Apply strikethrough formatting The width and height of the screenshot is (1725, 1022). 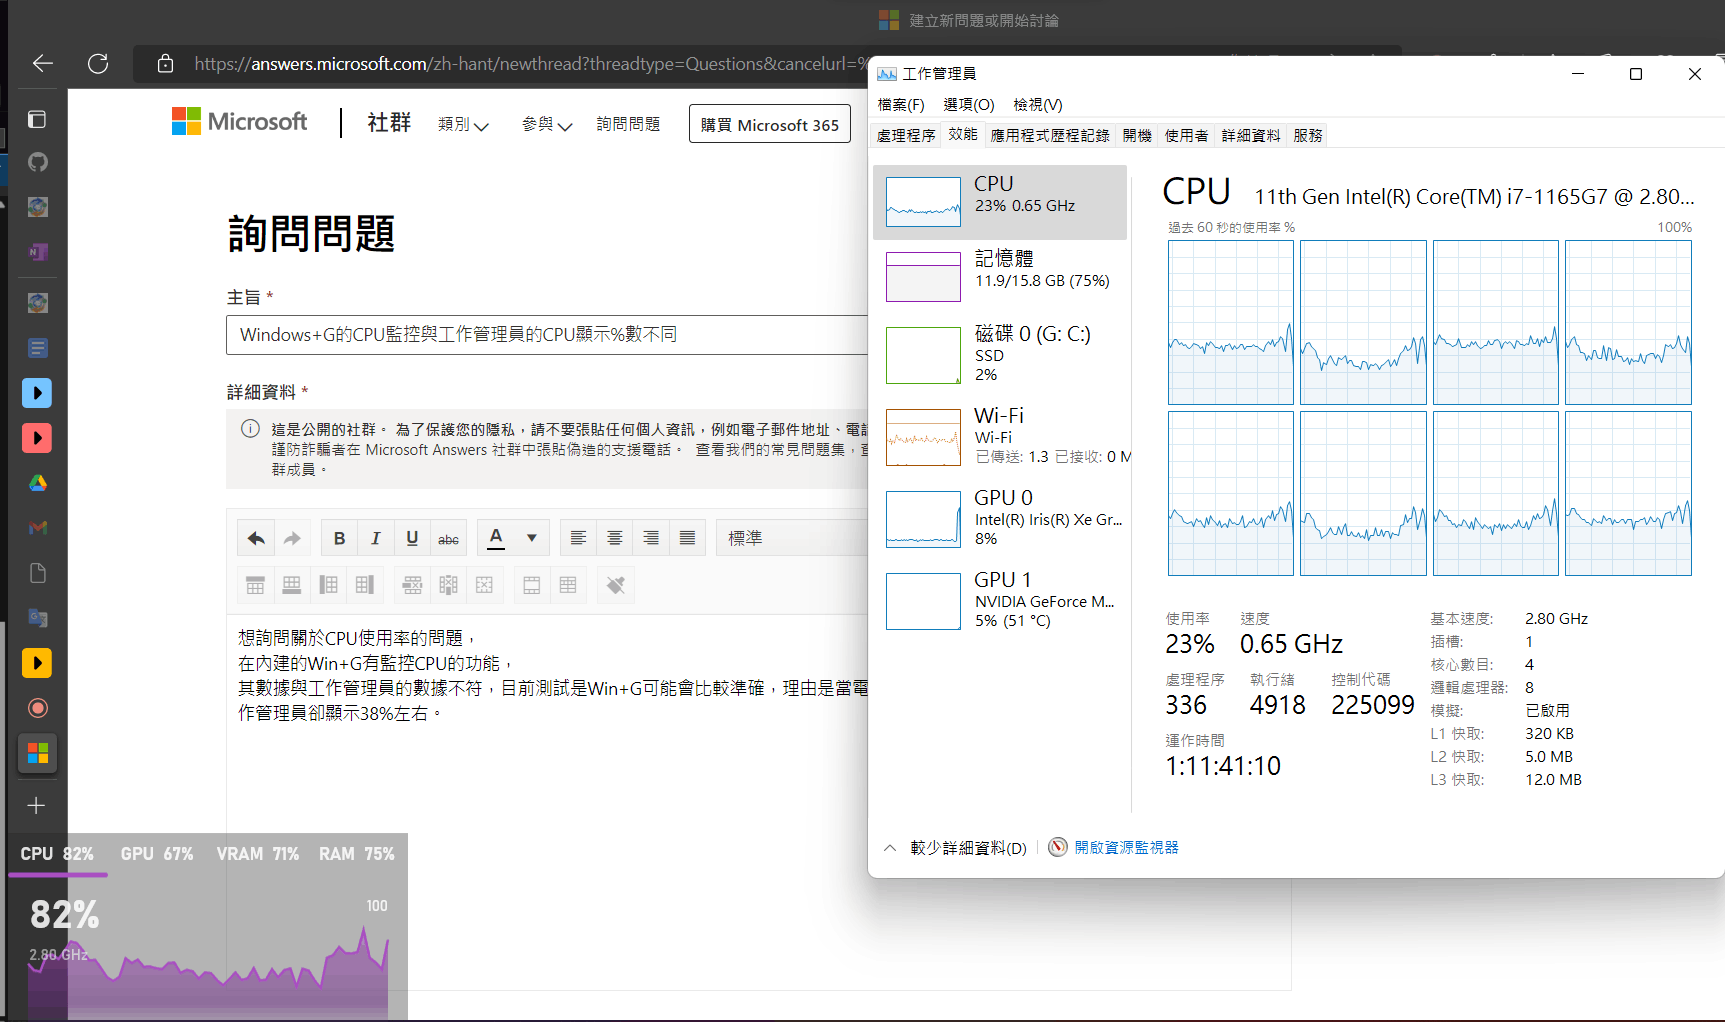448,538
